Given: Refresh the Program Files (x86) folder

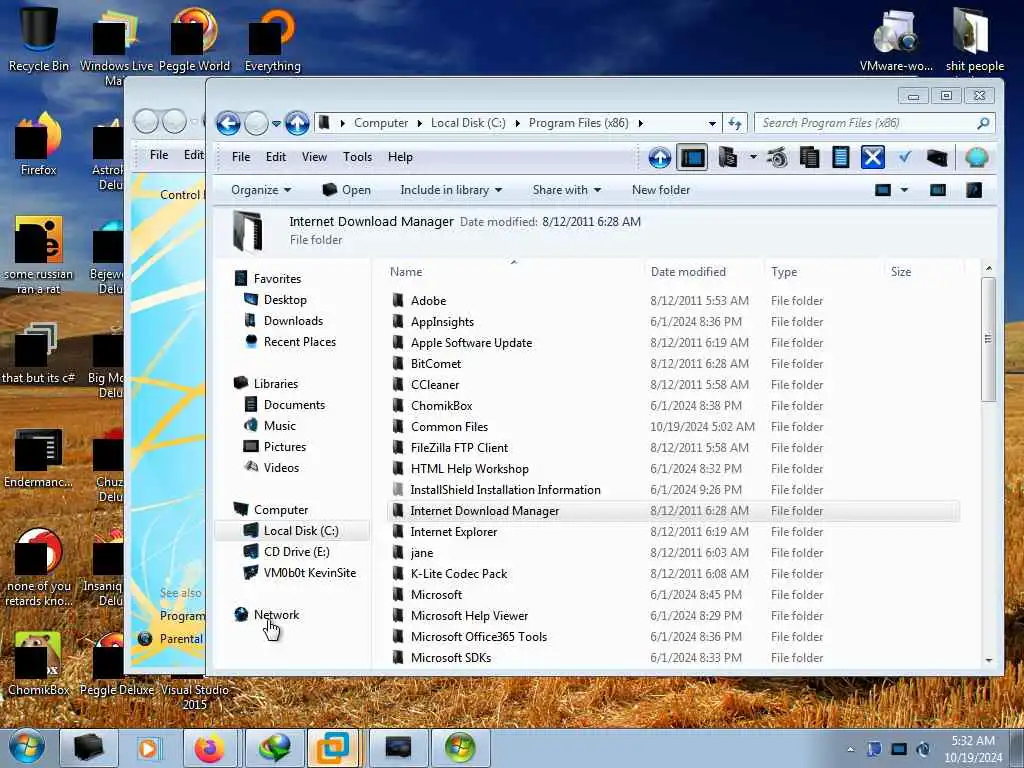Looking at the screenshot, I should point(735,123).
